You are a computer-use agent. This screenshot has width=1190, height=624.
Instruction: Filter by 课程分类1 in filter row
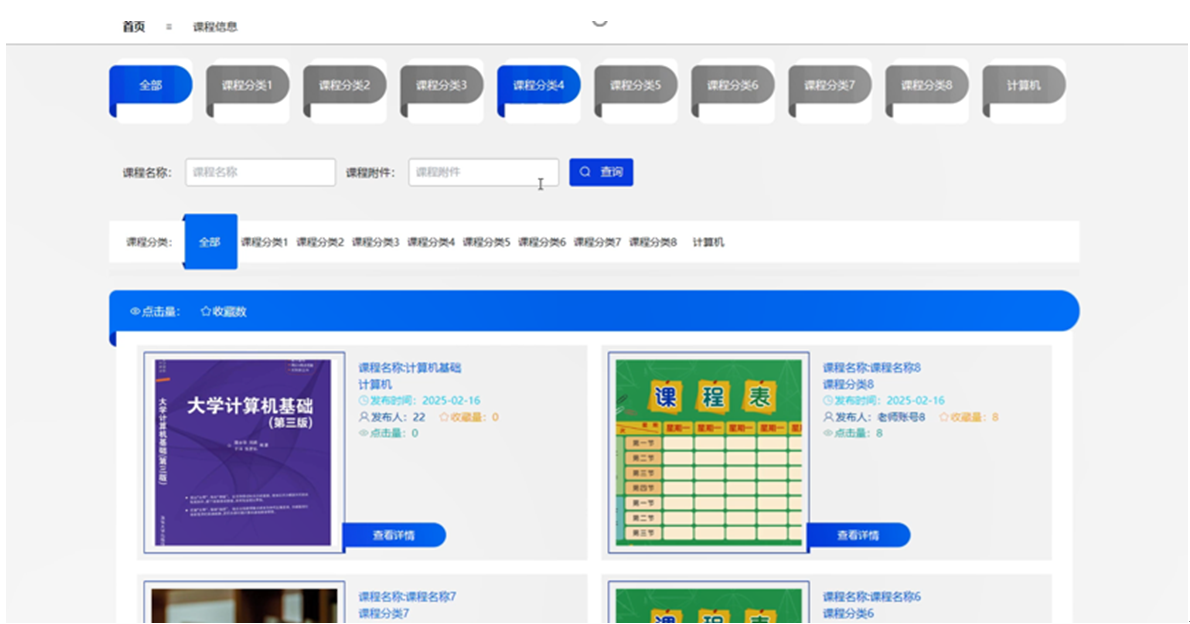(x=264, y=242)
